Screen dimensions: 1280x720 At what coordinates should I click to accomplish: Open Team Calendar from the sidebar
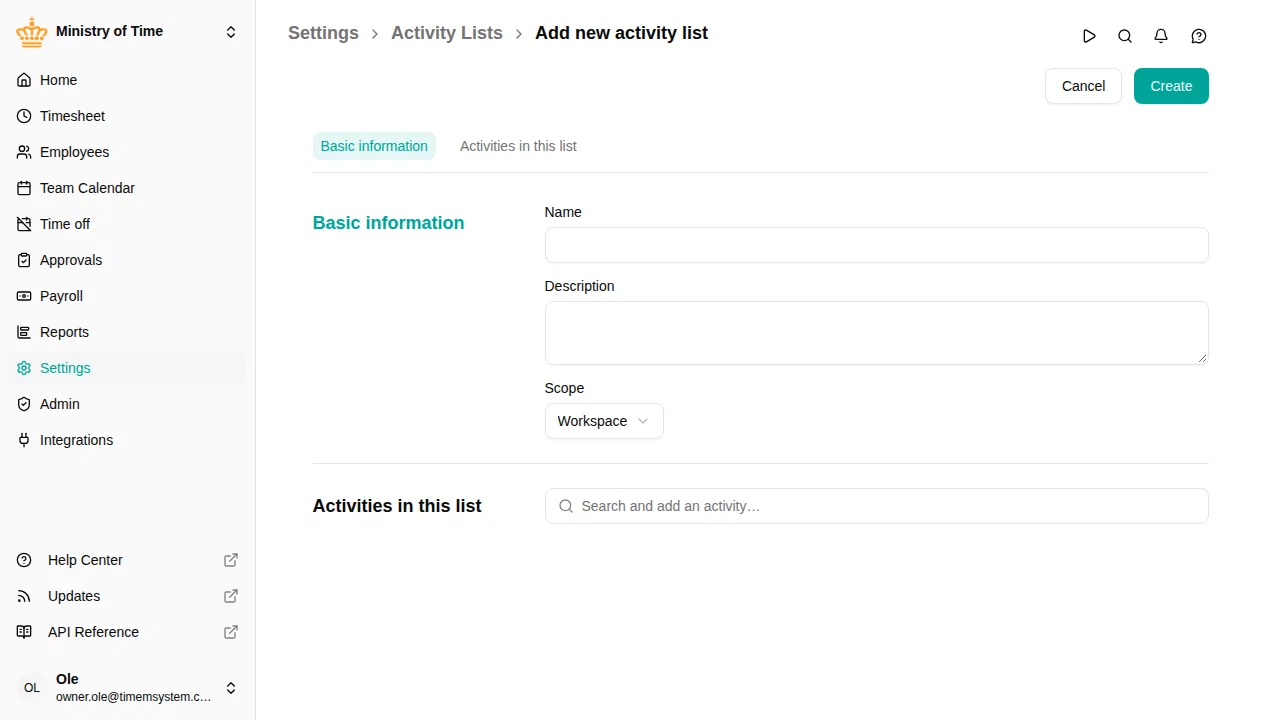[x=127, y=188]
